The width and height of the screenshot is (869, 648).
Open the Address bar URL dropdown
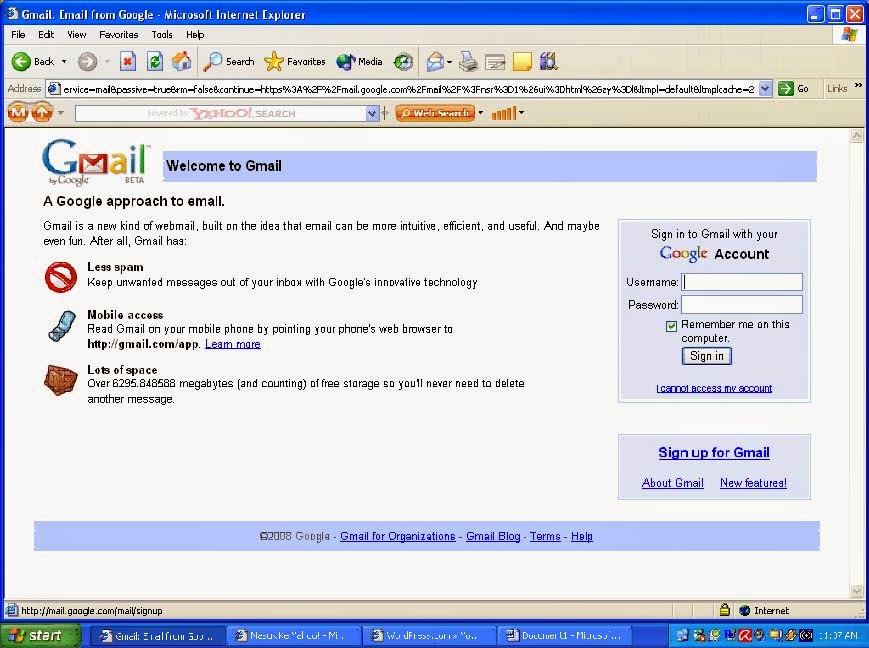[765, 89]
